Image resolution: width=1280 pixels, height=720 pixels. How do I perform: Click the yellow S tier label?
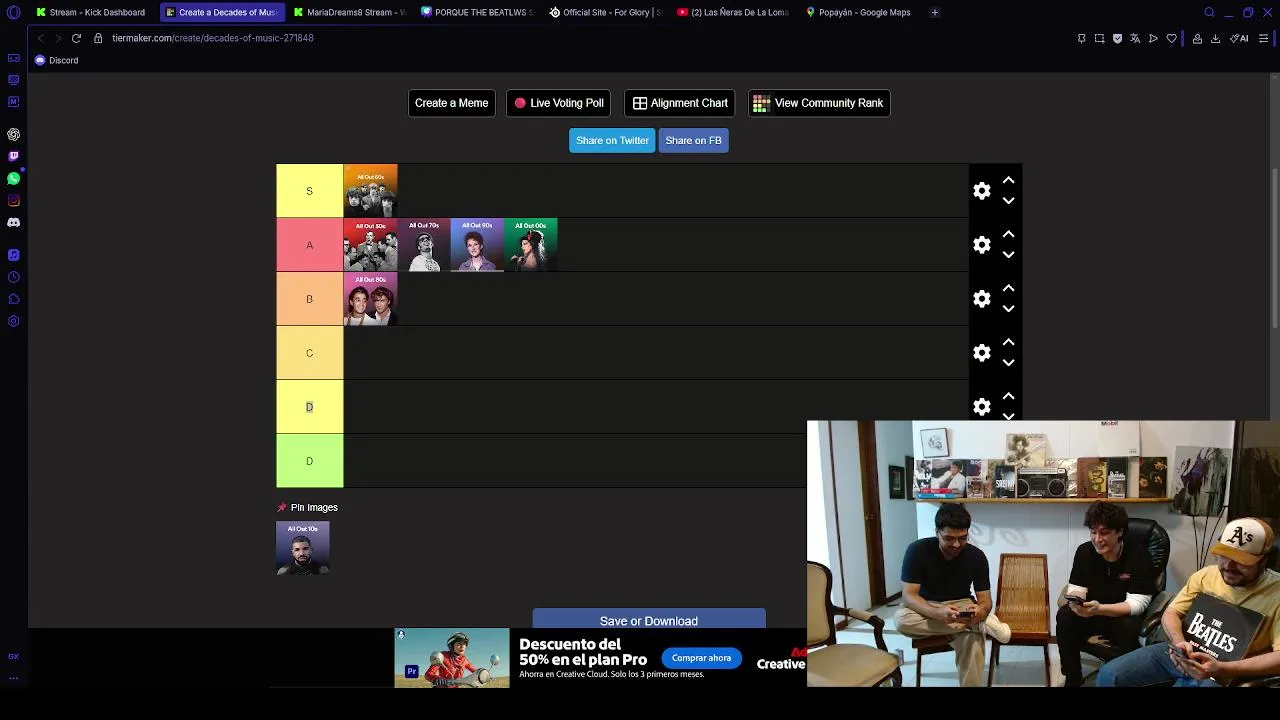point(310,191)
